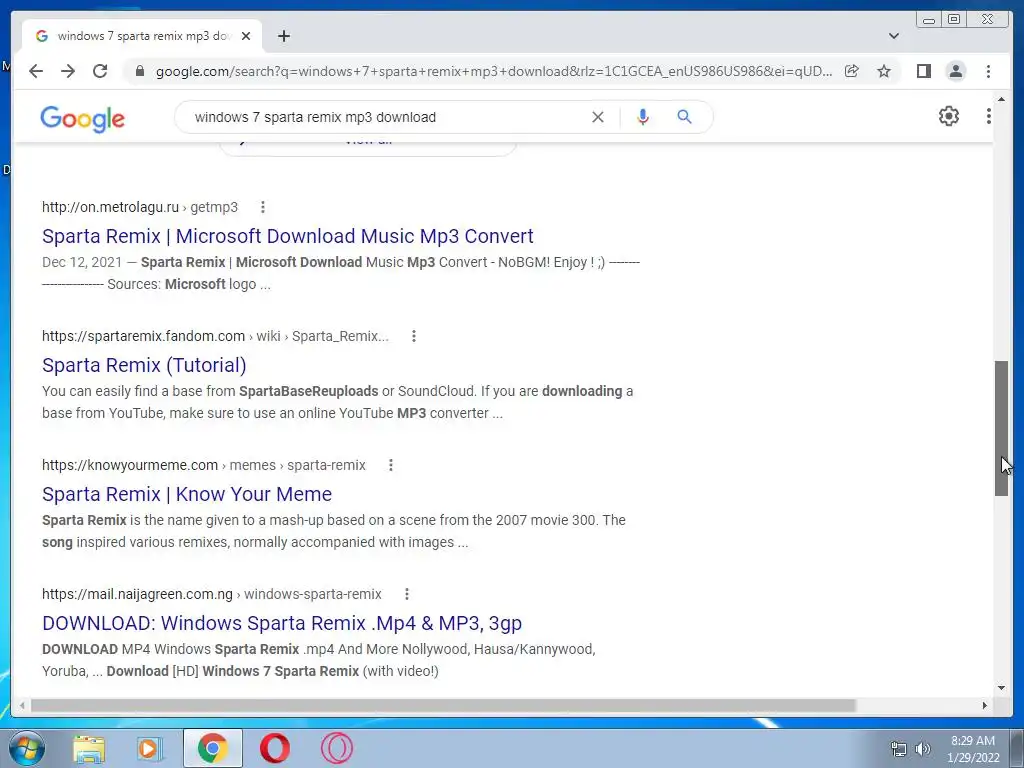Viewport: 1024px width, 768px height.
Task: Launch Opera from taskbar
Action: tap(275, 748)
